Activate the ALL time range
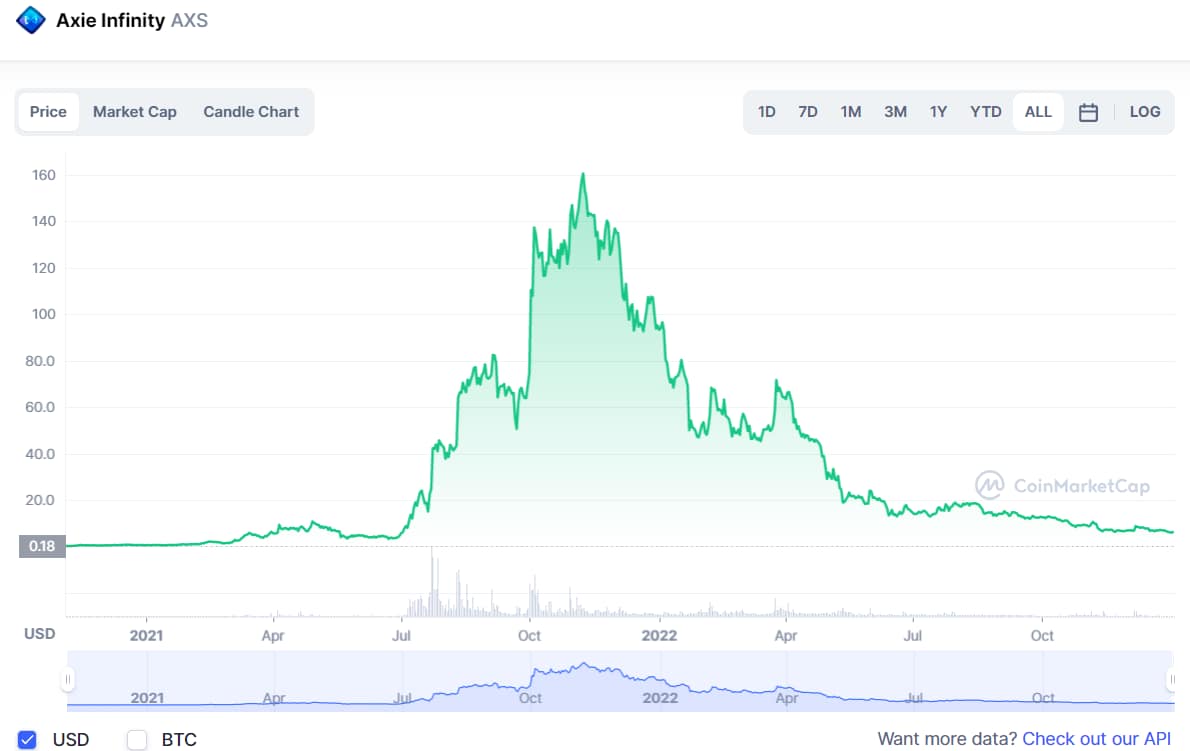 [x=1037, y=112]
